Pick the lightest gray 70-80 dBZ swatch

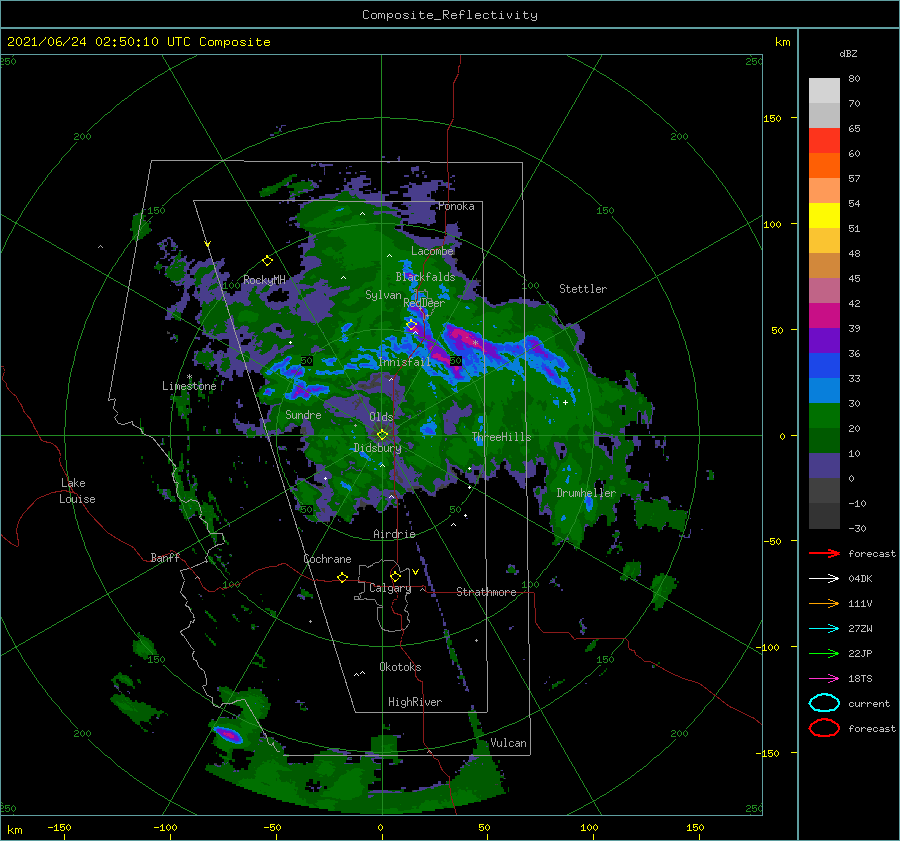824,91
